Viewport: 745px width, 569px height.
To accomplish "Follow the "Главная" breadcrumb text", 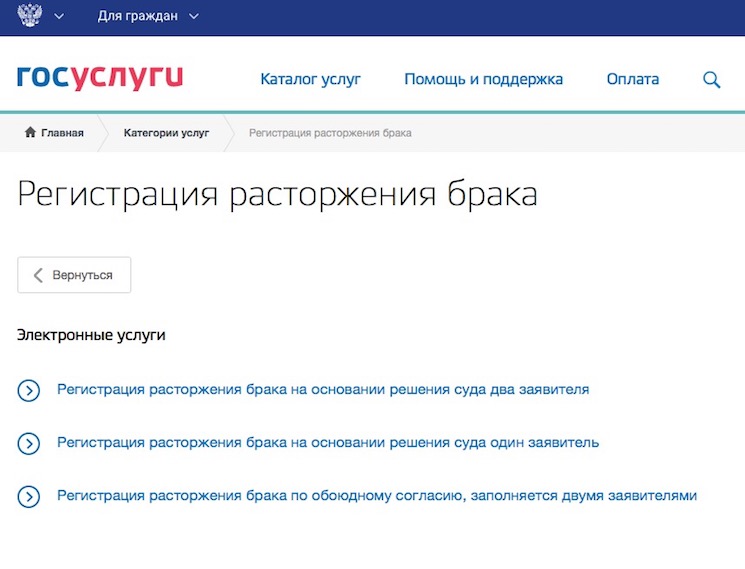I will pos(62,133).
